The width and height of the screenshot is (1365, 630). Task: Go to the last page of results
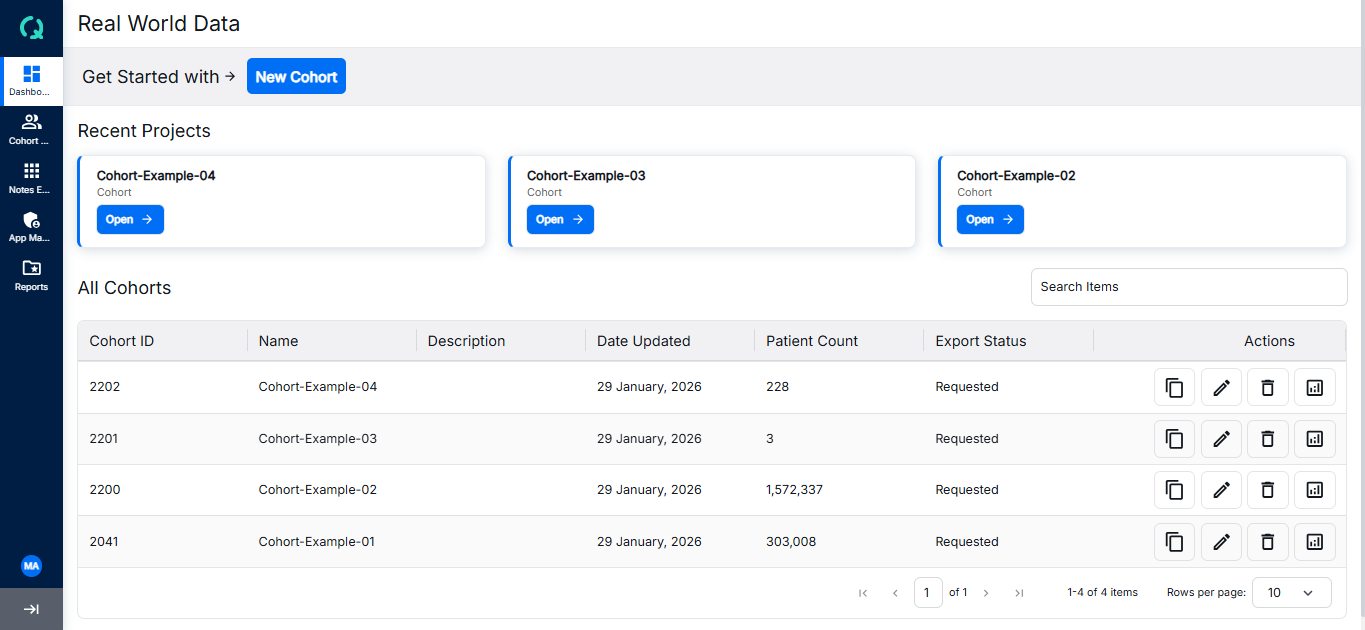point(1019,593)
